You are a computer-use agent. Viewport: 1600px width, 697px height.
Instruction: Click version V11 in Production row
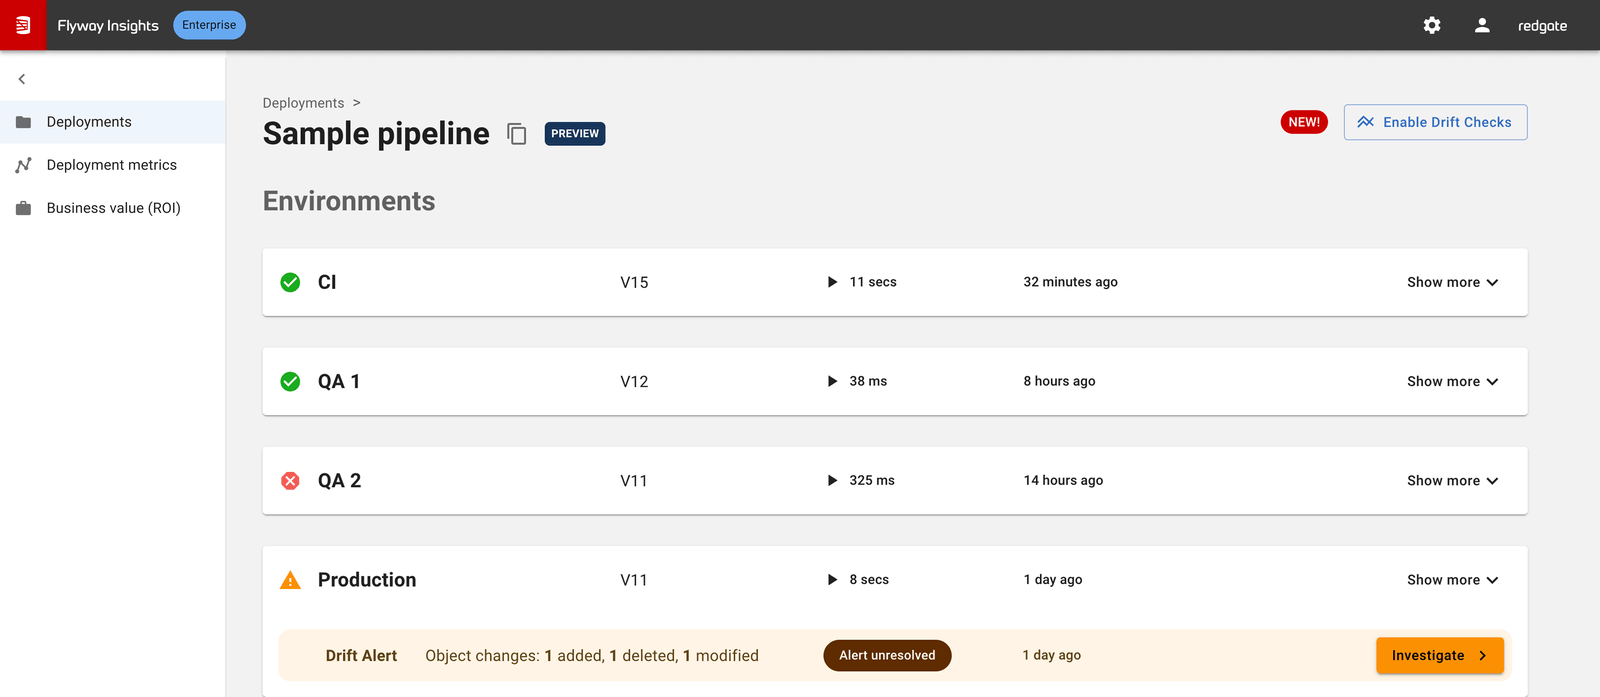[x=634, y=580]
